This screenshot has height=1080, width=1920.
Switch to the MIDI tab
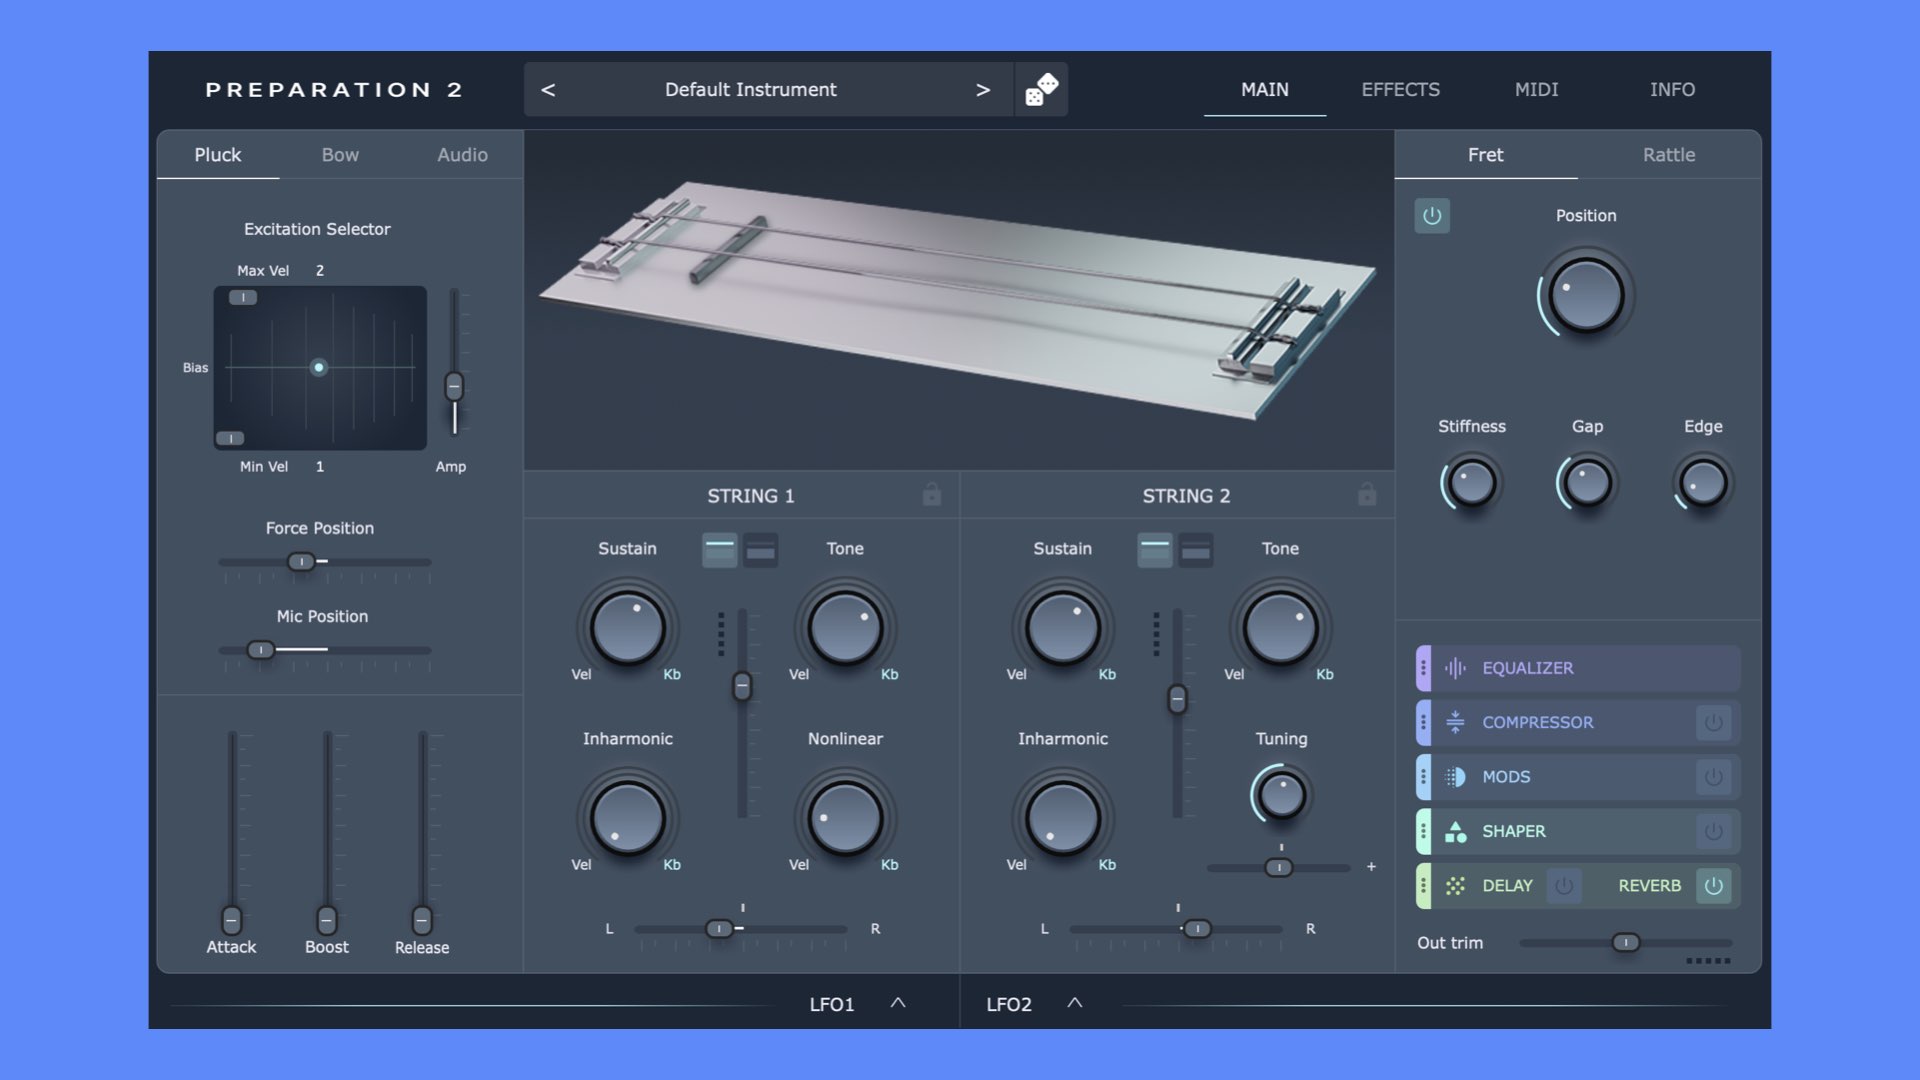[1536, 90]
